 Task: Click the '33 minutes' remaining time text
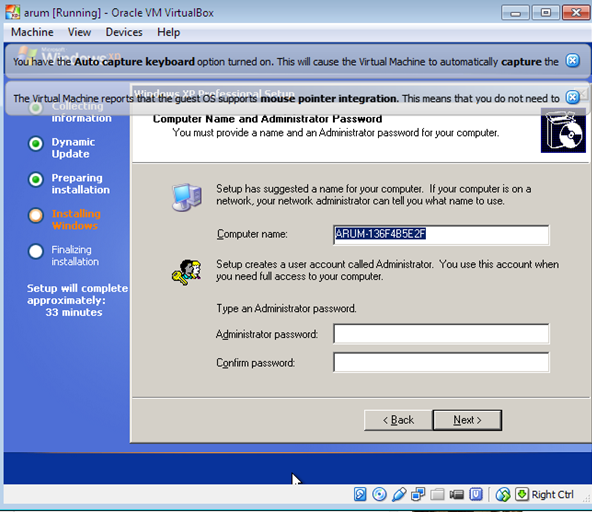(x=74, y=312)
